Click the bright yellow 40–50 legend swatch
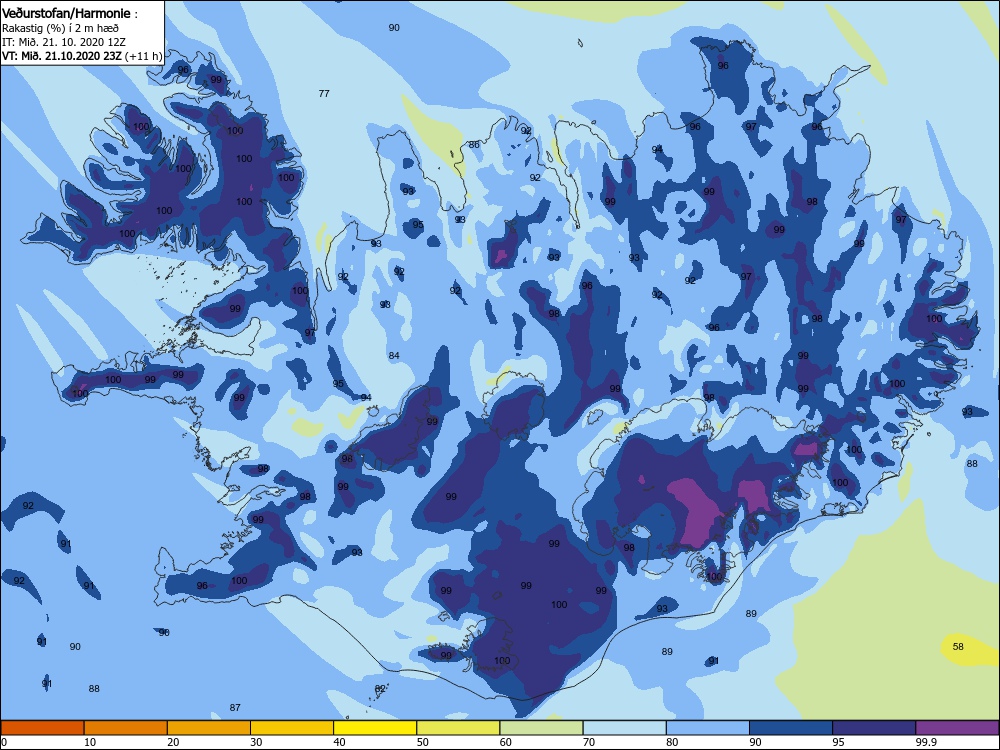This screenshot has width=1000, height=750. tap(375, 728)
